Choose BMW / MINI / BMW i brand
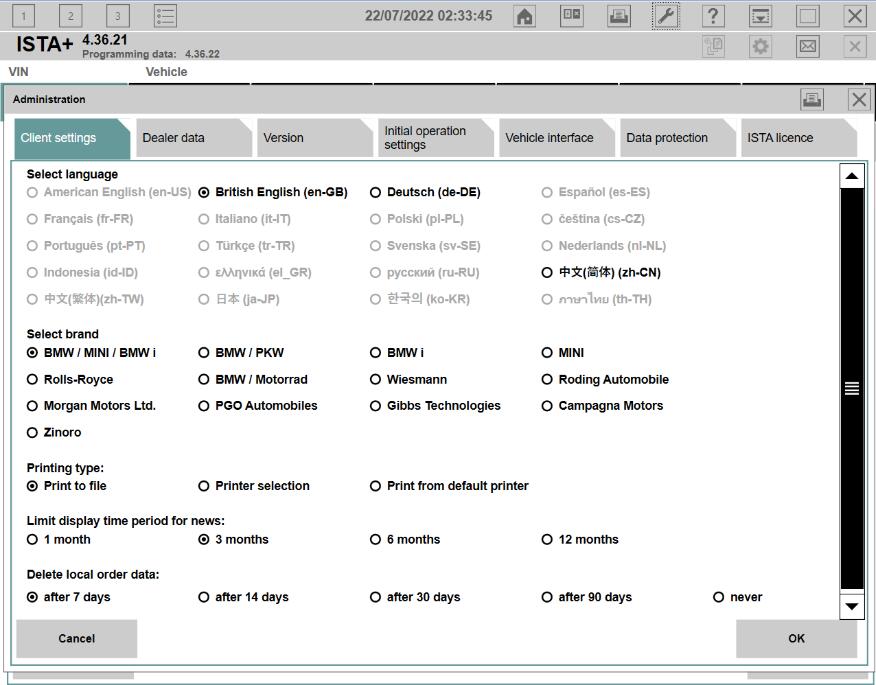Viewport: 876px width, 685px height. tap(92, 353)
